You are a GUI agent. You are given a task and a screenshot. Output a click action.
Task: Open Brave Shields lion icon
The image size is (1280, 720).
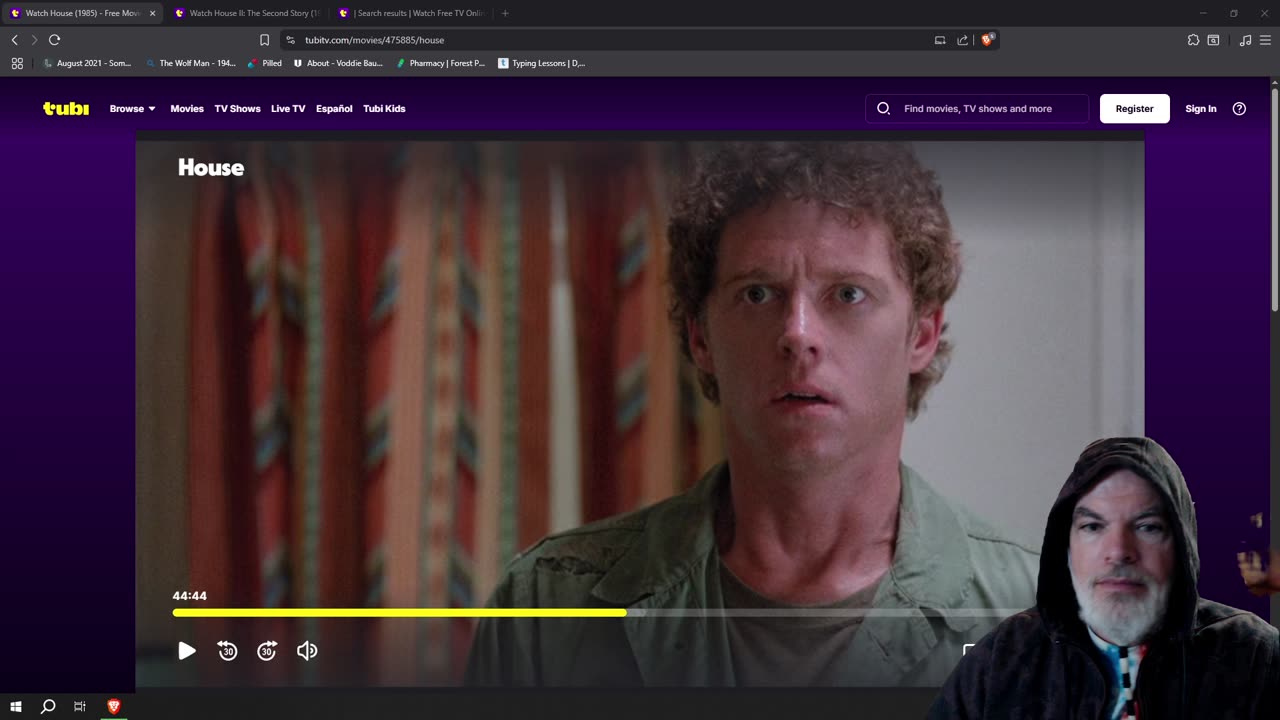click(987, 40)
